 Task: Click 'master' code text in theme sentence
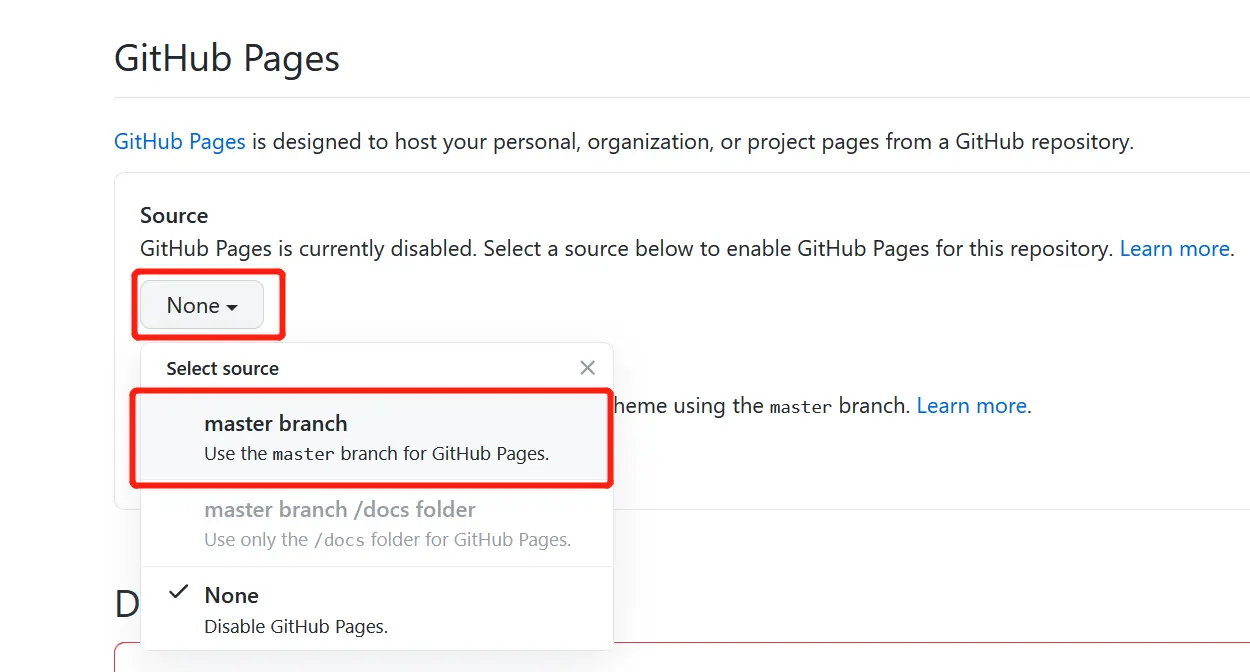point(800,407)
